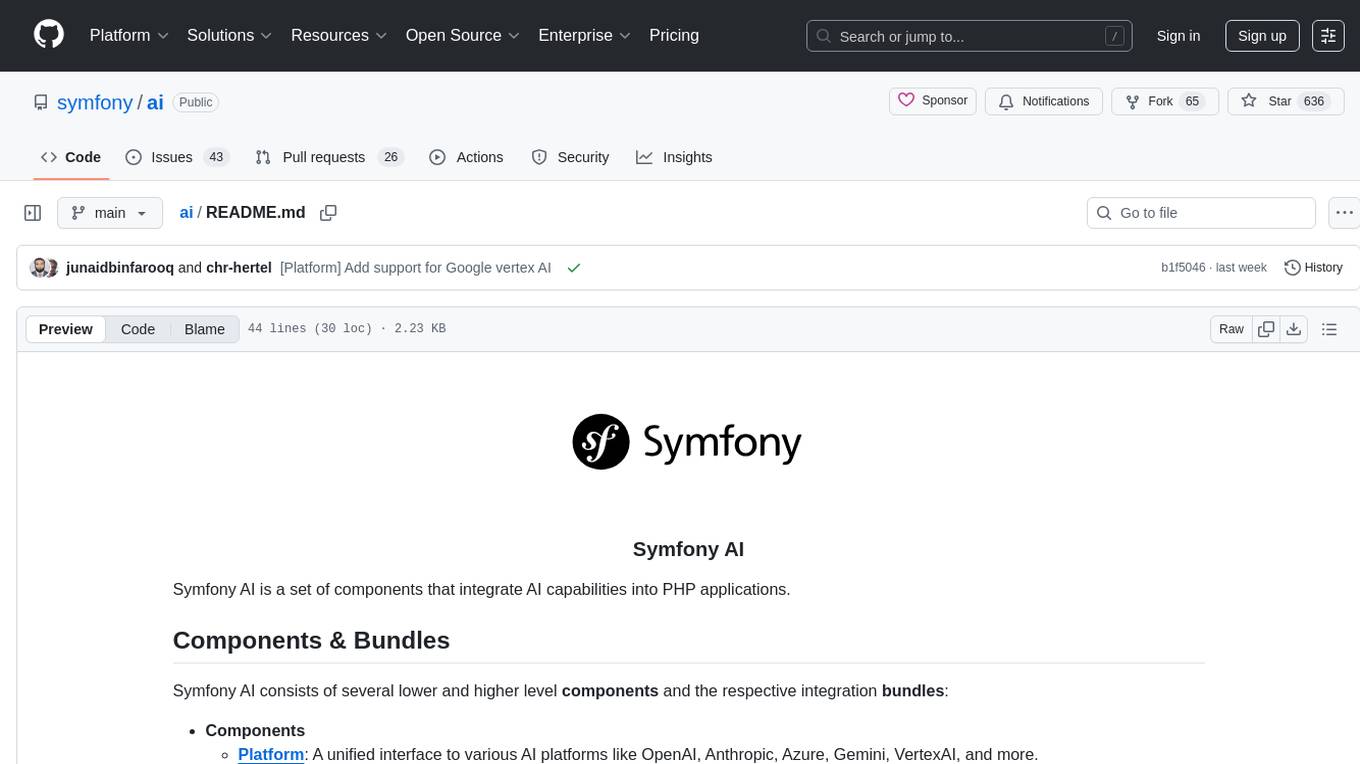Open commit b1f5046
The width and height of the screenshot is (1360, 764).
click(1183, 268)
